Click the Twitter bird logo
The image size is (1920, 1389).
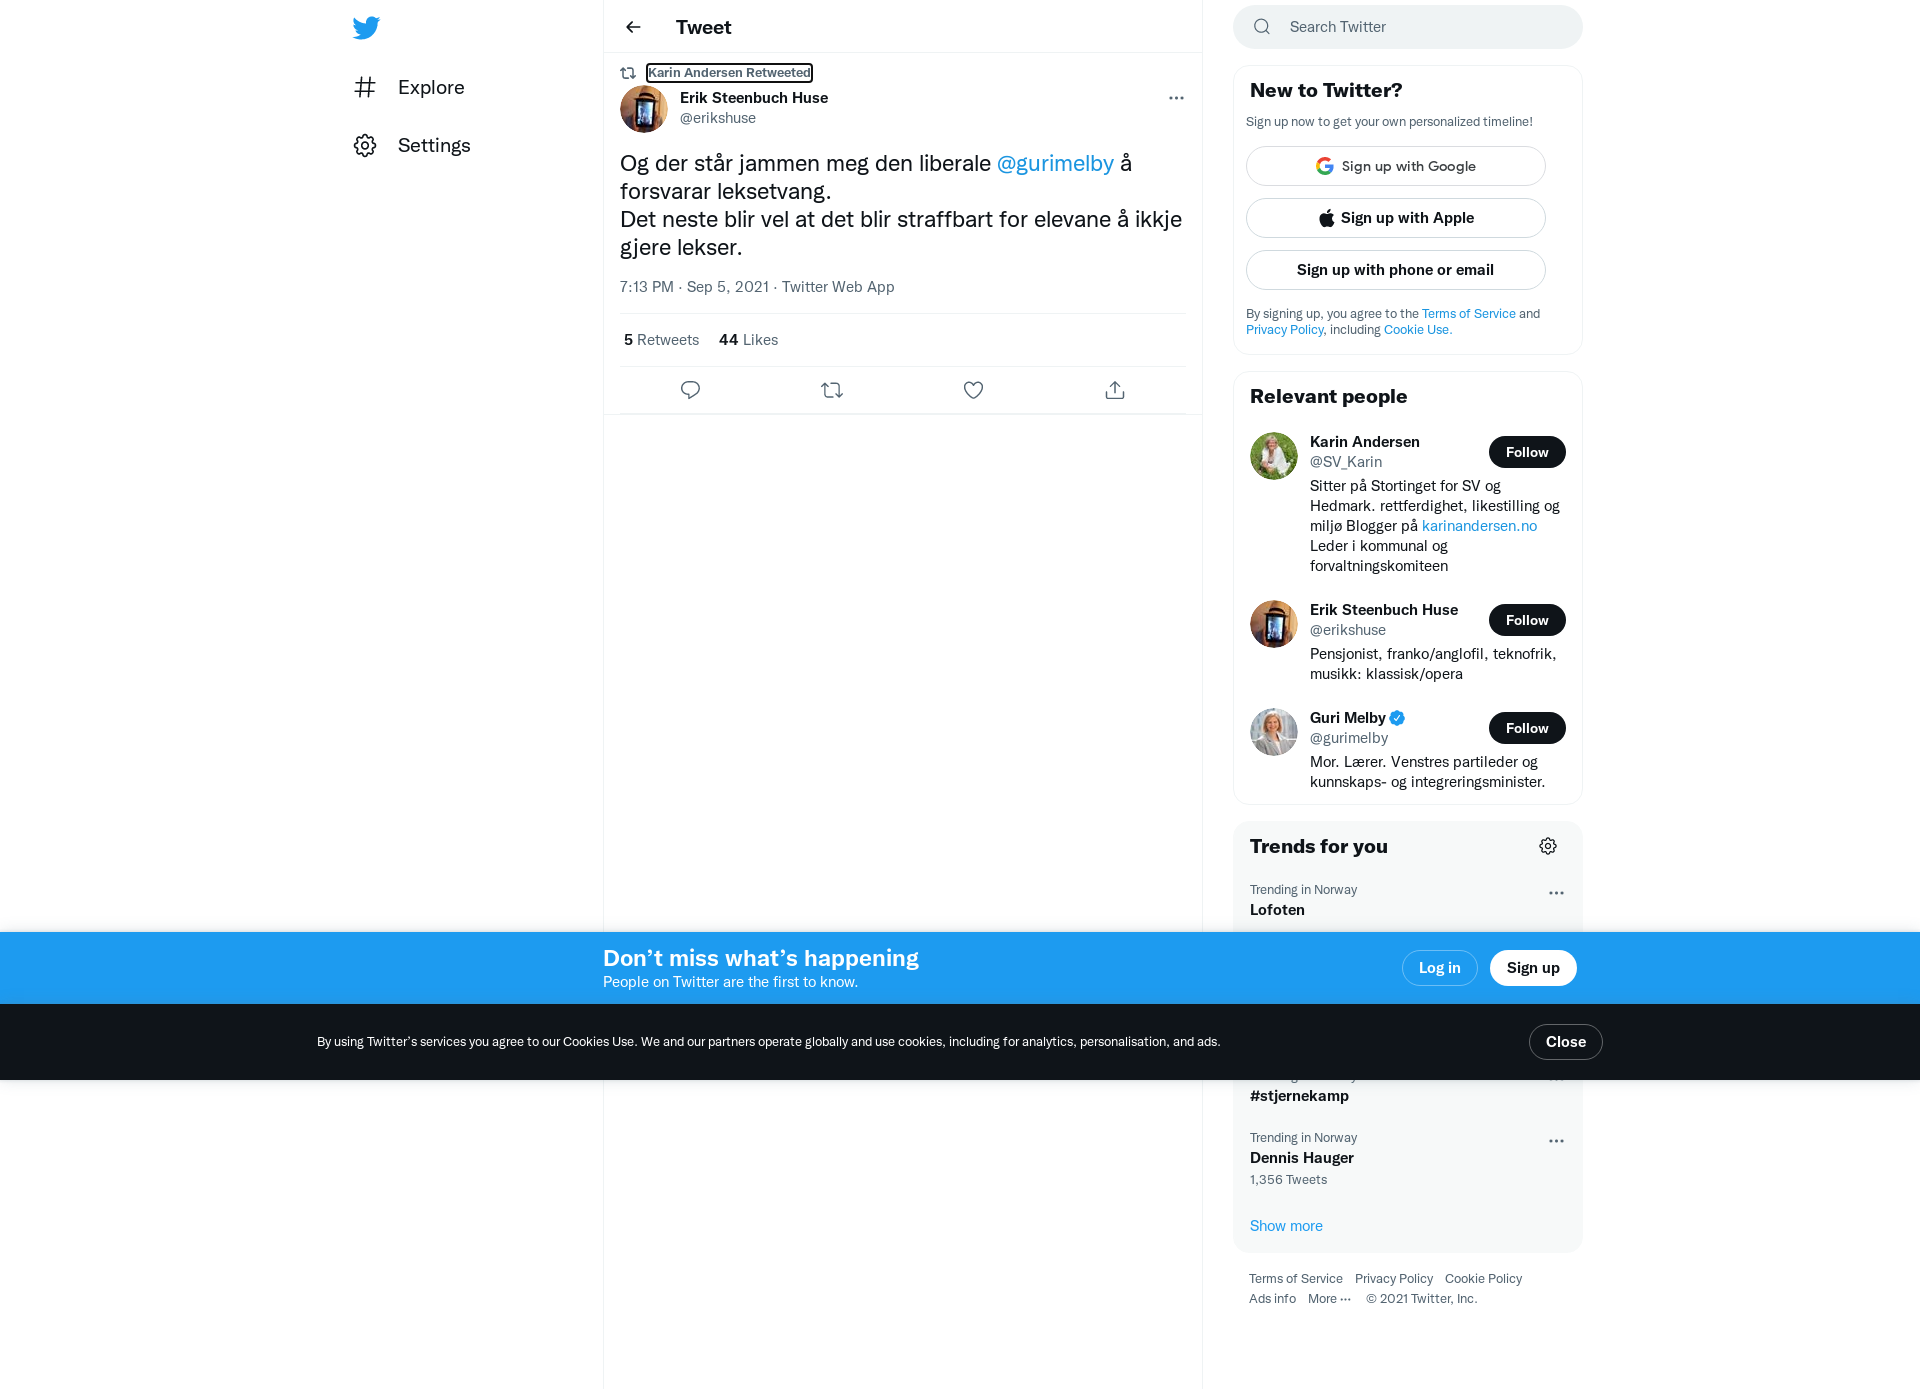(366, 27)
